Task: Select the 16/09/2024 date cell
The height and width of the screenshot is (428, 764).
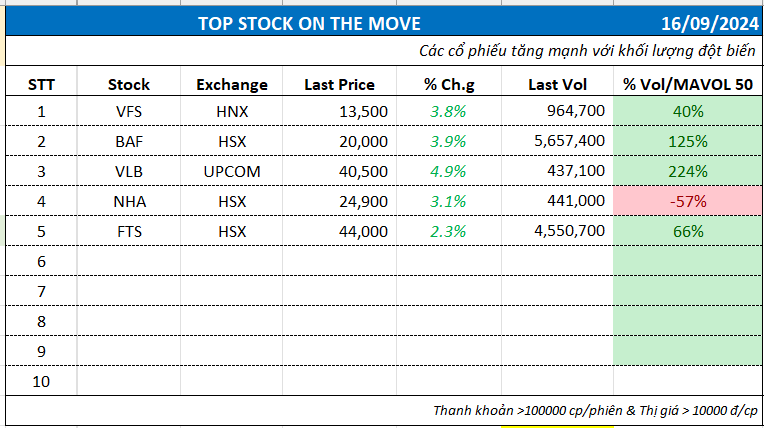Action: pos(710,23)
